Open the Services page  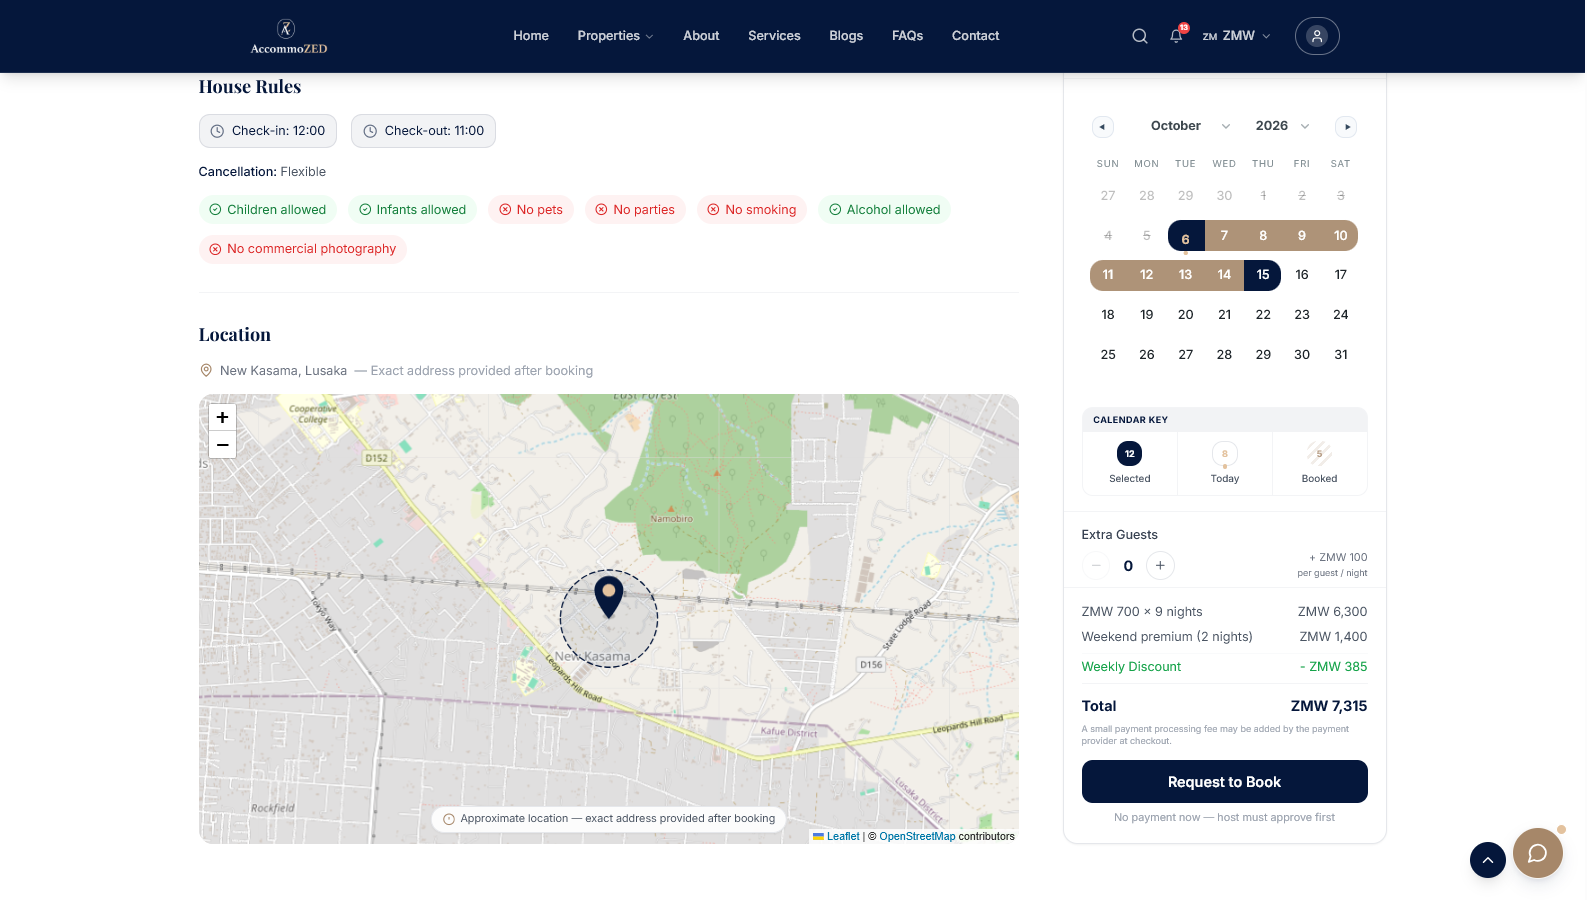coord(774,36)
